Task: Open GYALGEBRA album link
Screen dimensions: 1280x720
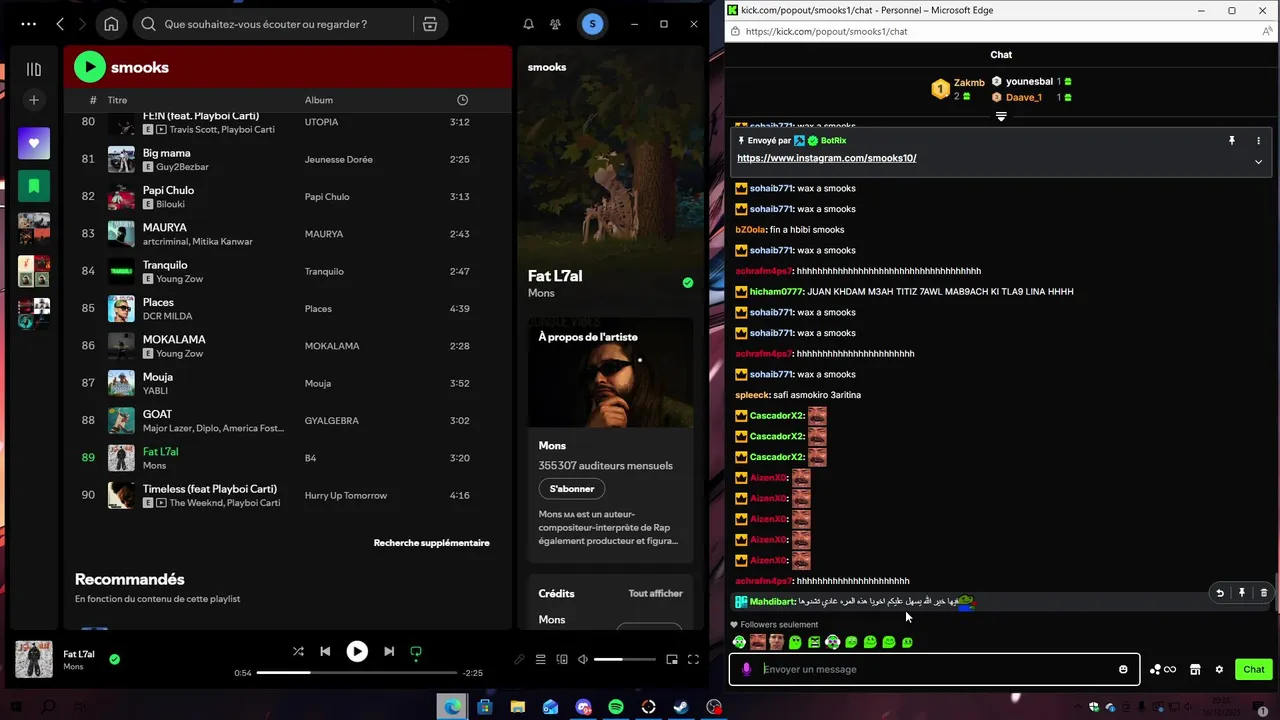Action: click(331, 421)
